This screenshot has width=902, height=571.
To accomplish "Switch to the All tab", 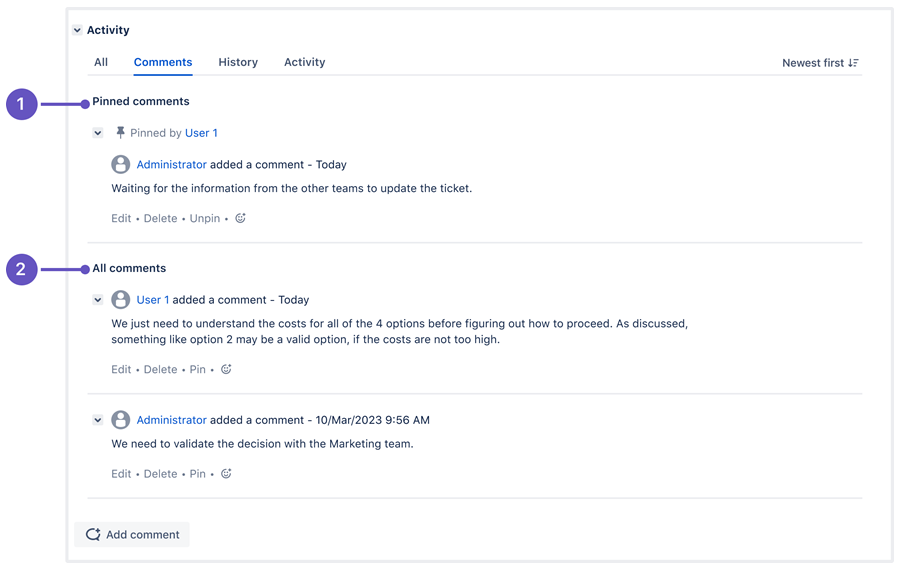I will [x=101, y=62].
